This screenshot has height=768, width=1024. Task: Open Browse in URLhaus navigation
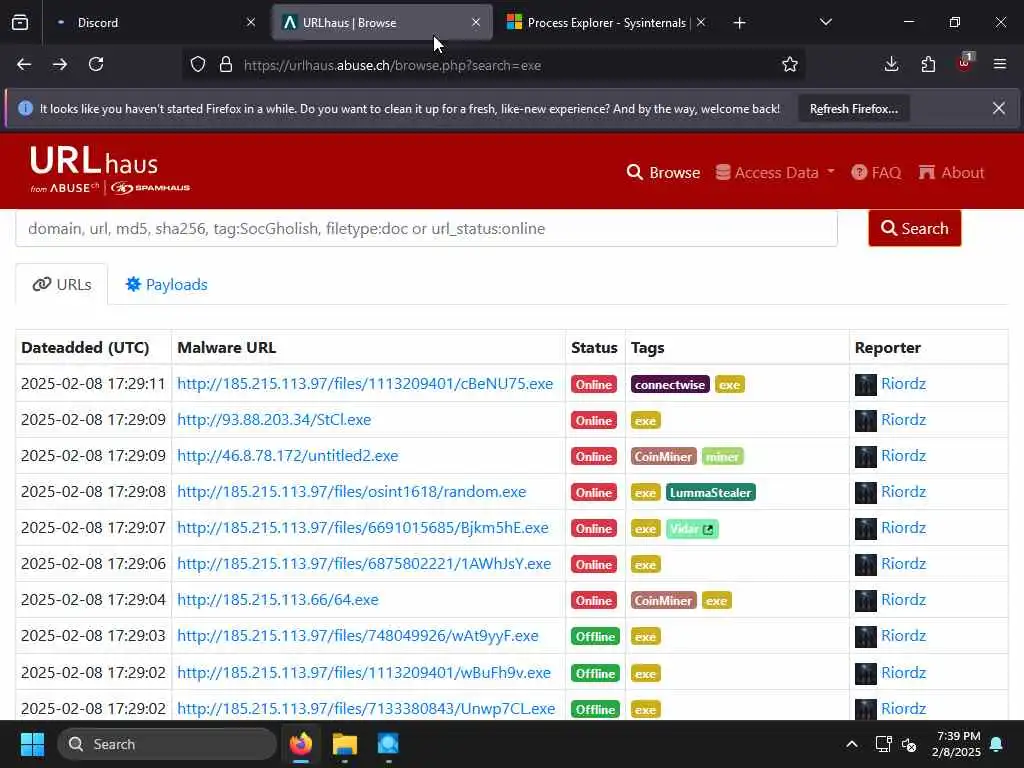[663, 172]
